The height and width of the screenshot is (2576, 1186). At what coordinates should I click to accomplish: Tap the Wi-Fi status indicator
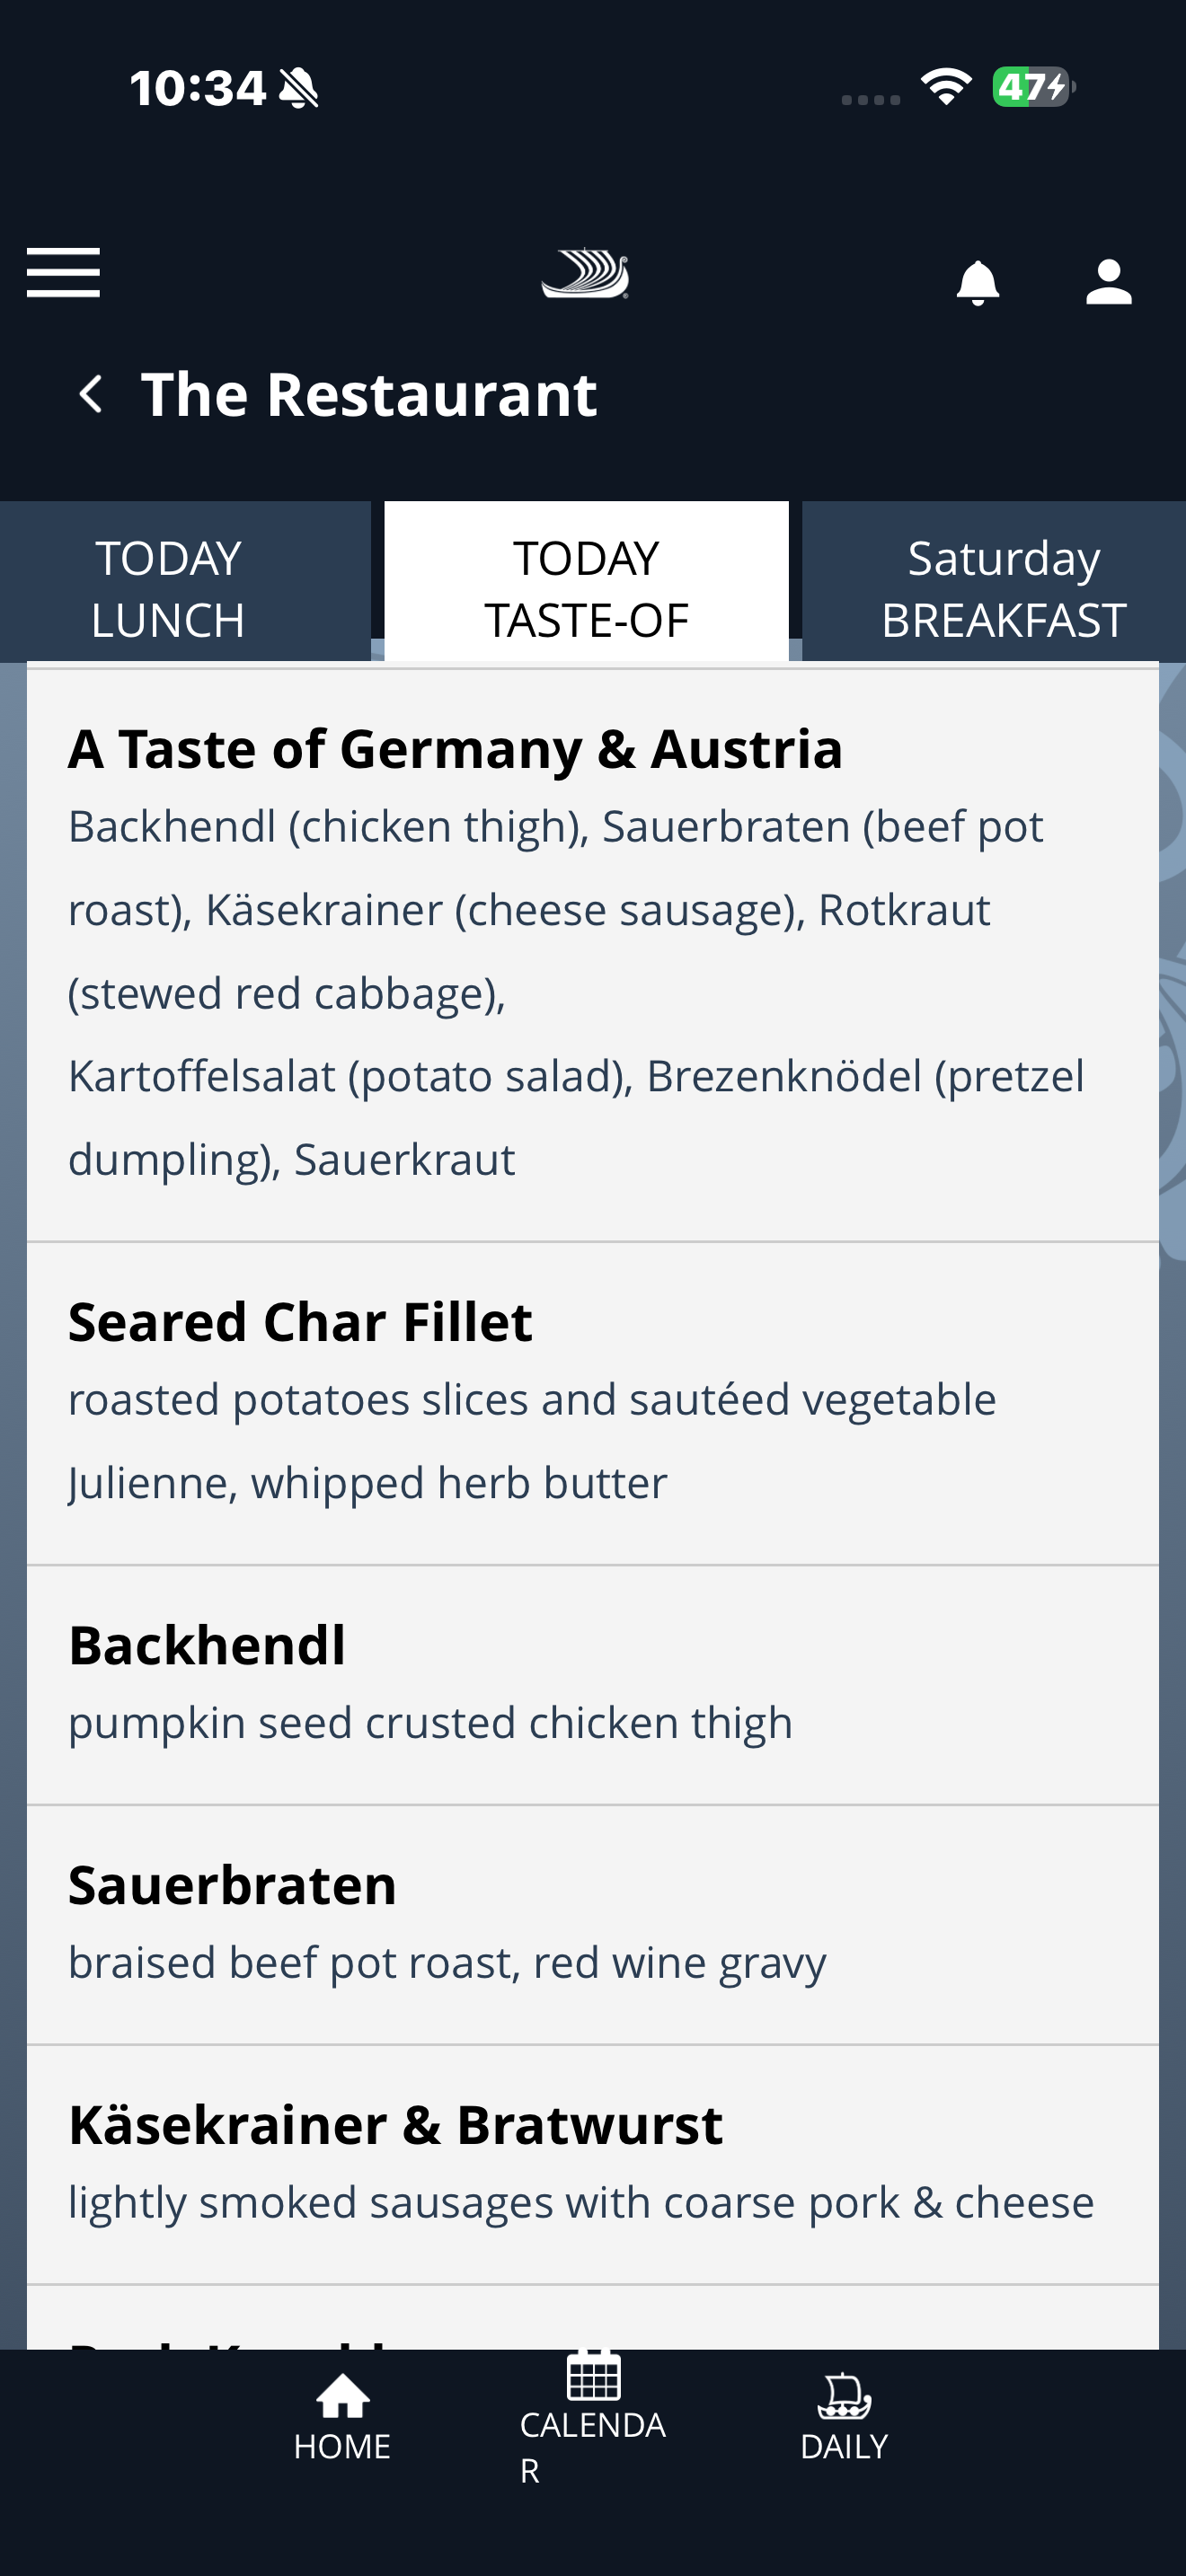click(x=946, y=87)
